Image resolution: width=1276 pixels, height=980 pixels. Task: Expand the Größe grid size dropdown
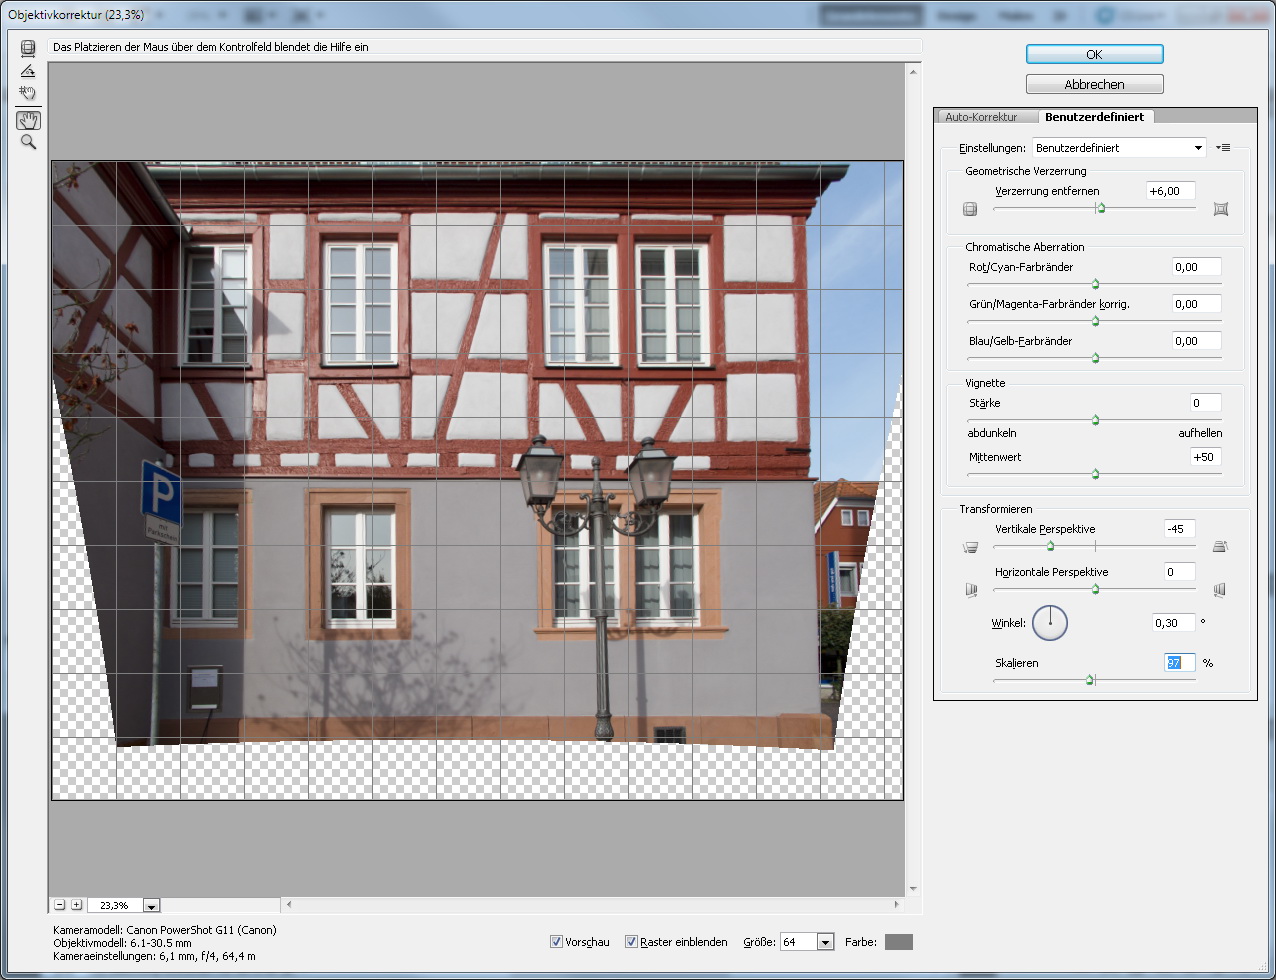tap(825, 942)
